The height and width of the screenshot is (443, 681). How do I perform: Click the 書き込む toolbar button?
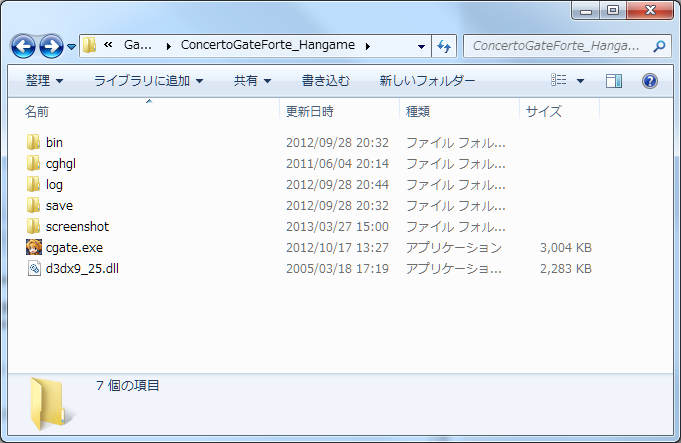(x=326, y=81)
